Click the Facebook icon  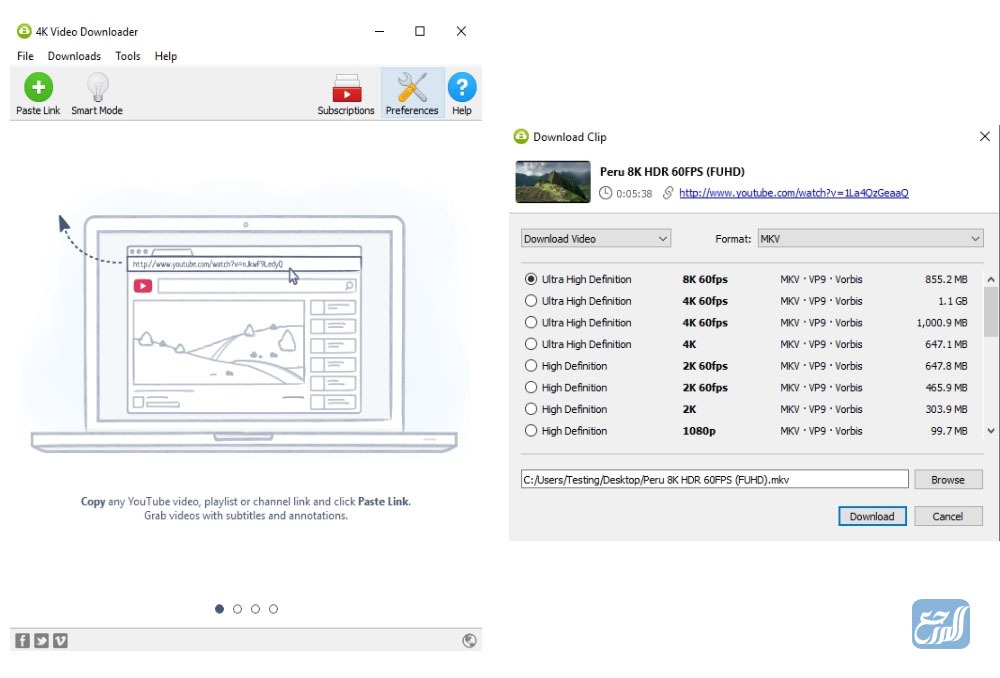tap(21, 640)
